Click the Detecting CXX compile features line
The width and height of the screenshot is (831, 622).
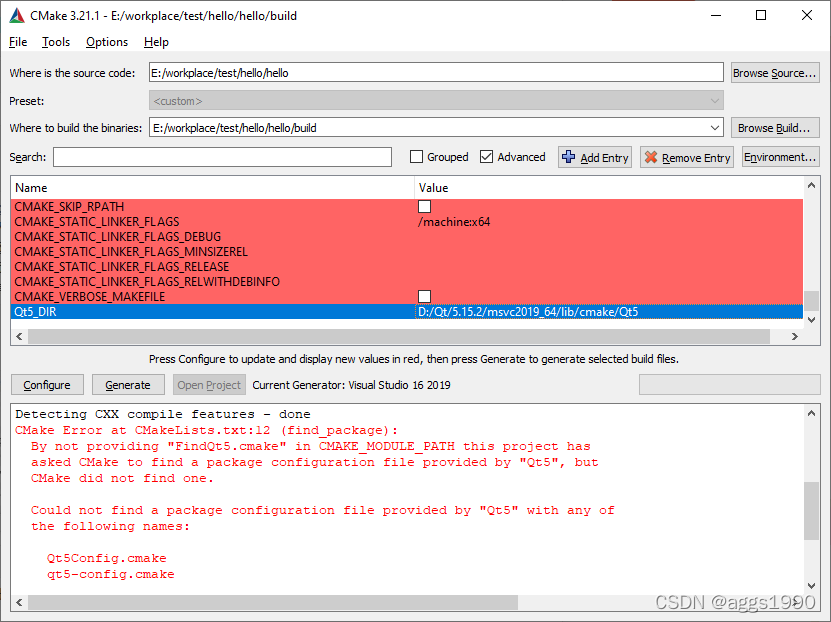point(163,414)
